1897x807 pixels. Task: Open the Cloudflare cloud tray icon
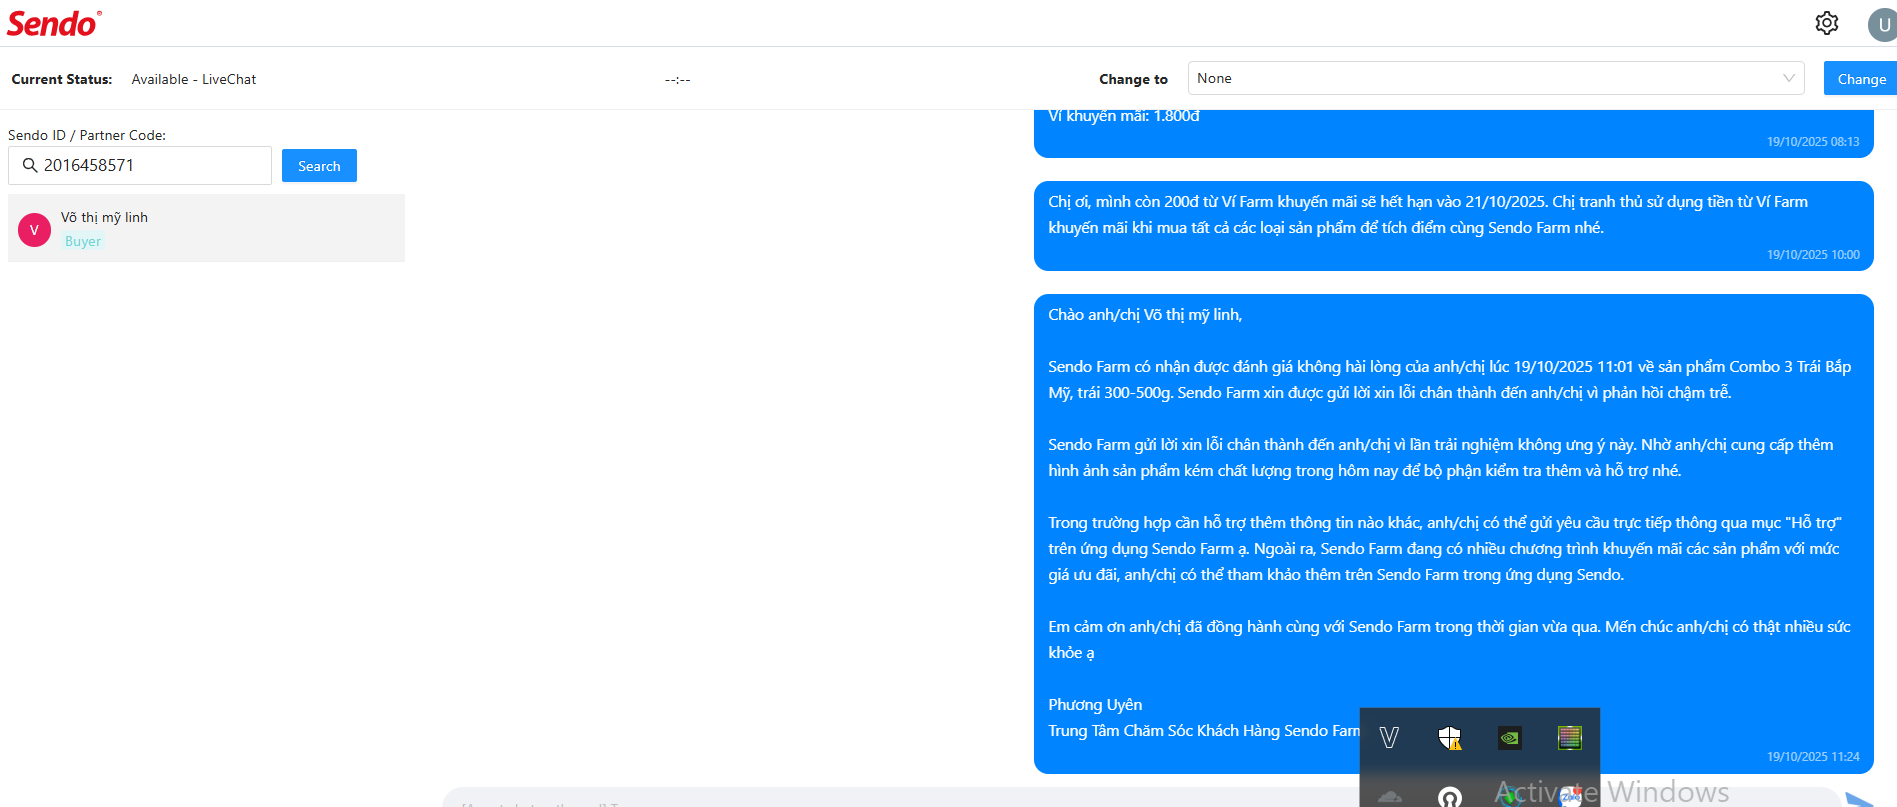1389,796
